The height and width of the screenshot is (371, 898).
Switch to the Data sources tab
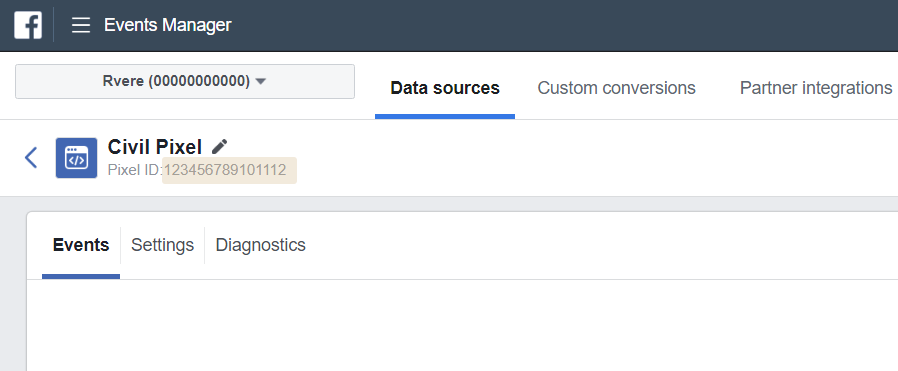point(445,88)
